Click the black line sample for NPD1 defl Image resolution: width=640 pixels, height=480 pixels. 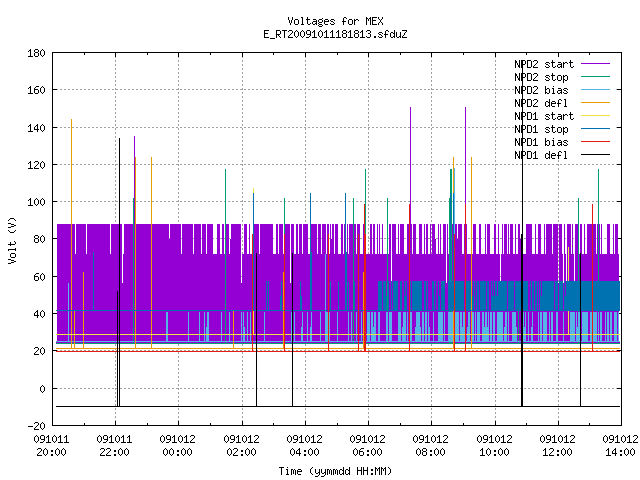[595, 155]
